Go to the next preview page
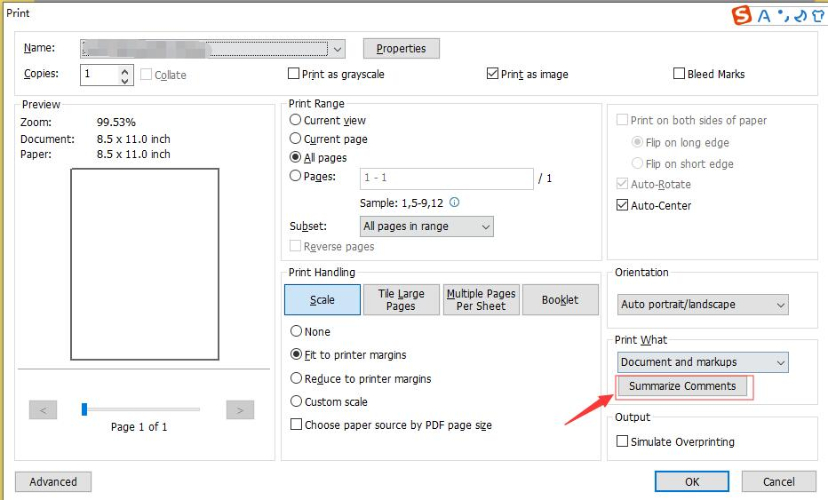 [240, 410]
